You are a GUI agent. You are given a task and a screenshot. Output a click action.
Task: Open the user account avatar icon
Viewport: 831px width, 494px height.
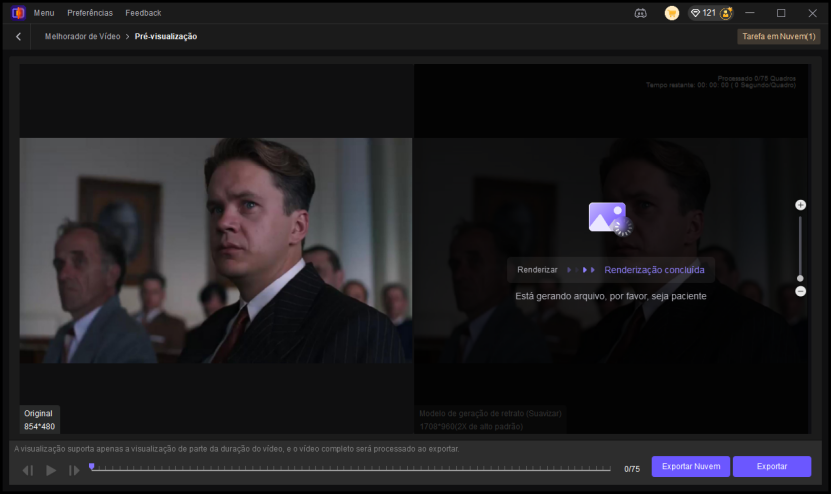point(726,13)
